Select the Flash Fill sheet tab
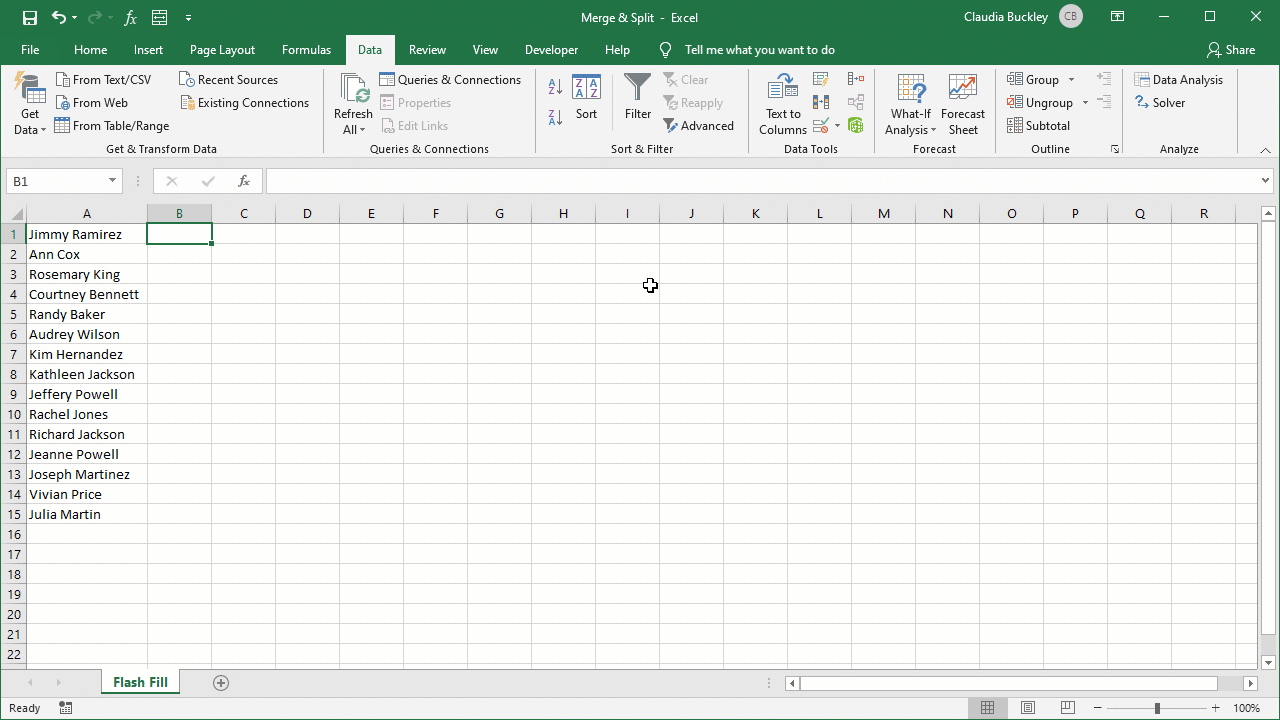The image size is (1280, 720). [140, 683]
